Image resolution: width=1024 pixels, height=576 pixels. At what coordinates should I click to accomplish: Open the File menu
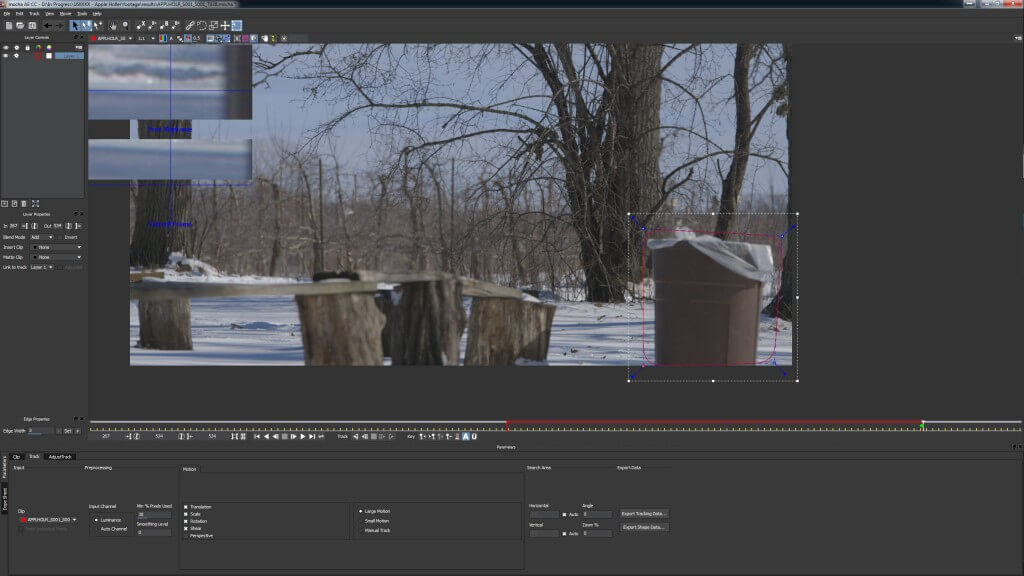coord(6,13)
